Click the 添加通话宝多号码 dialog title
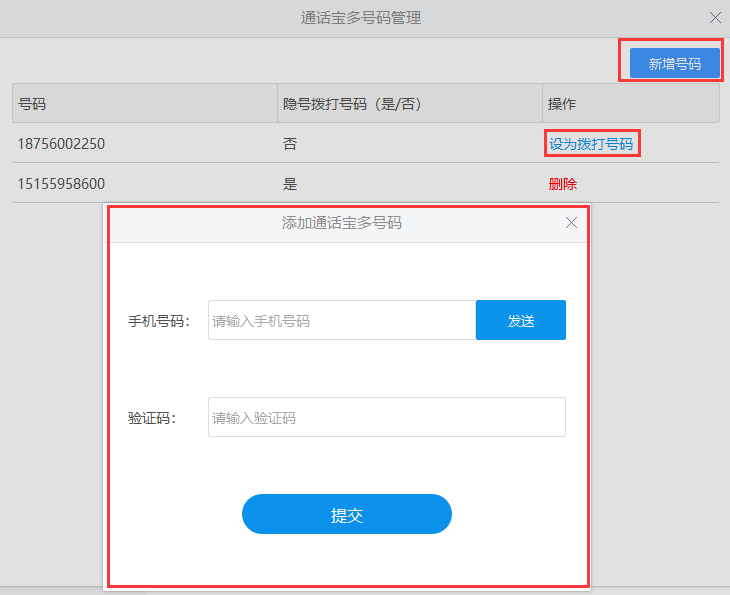The height and width of the screenshot is (595, 730). [x=341, y=223]
